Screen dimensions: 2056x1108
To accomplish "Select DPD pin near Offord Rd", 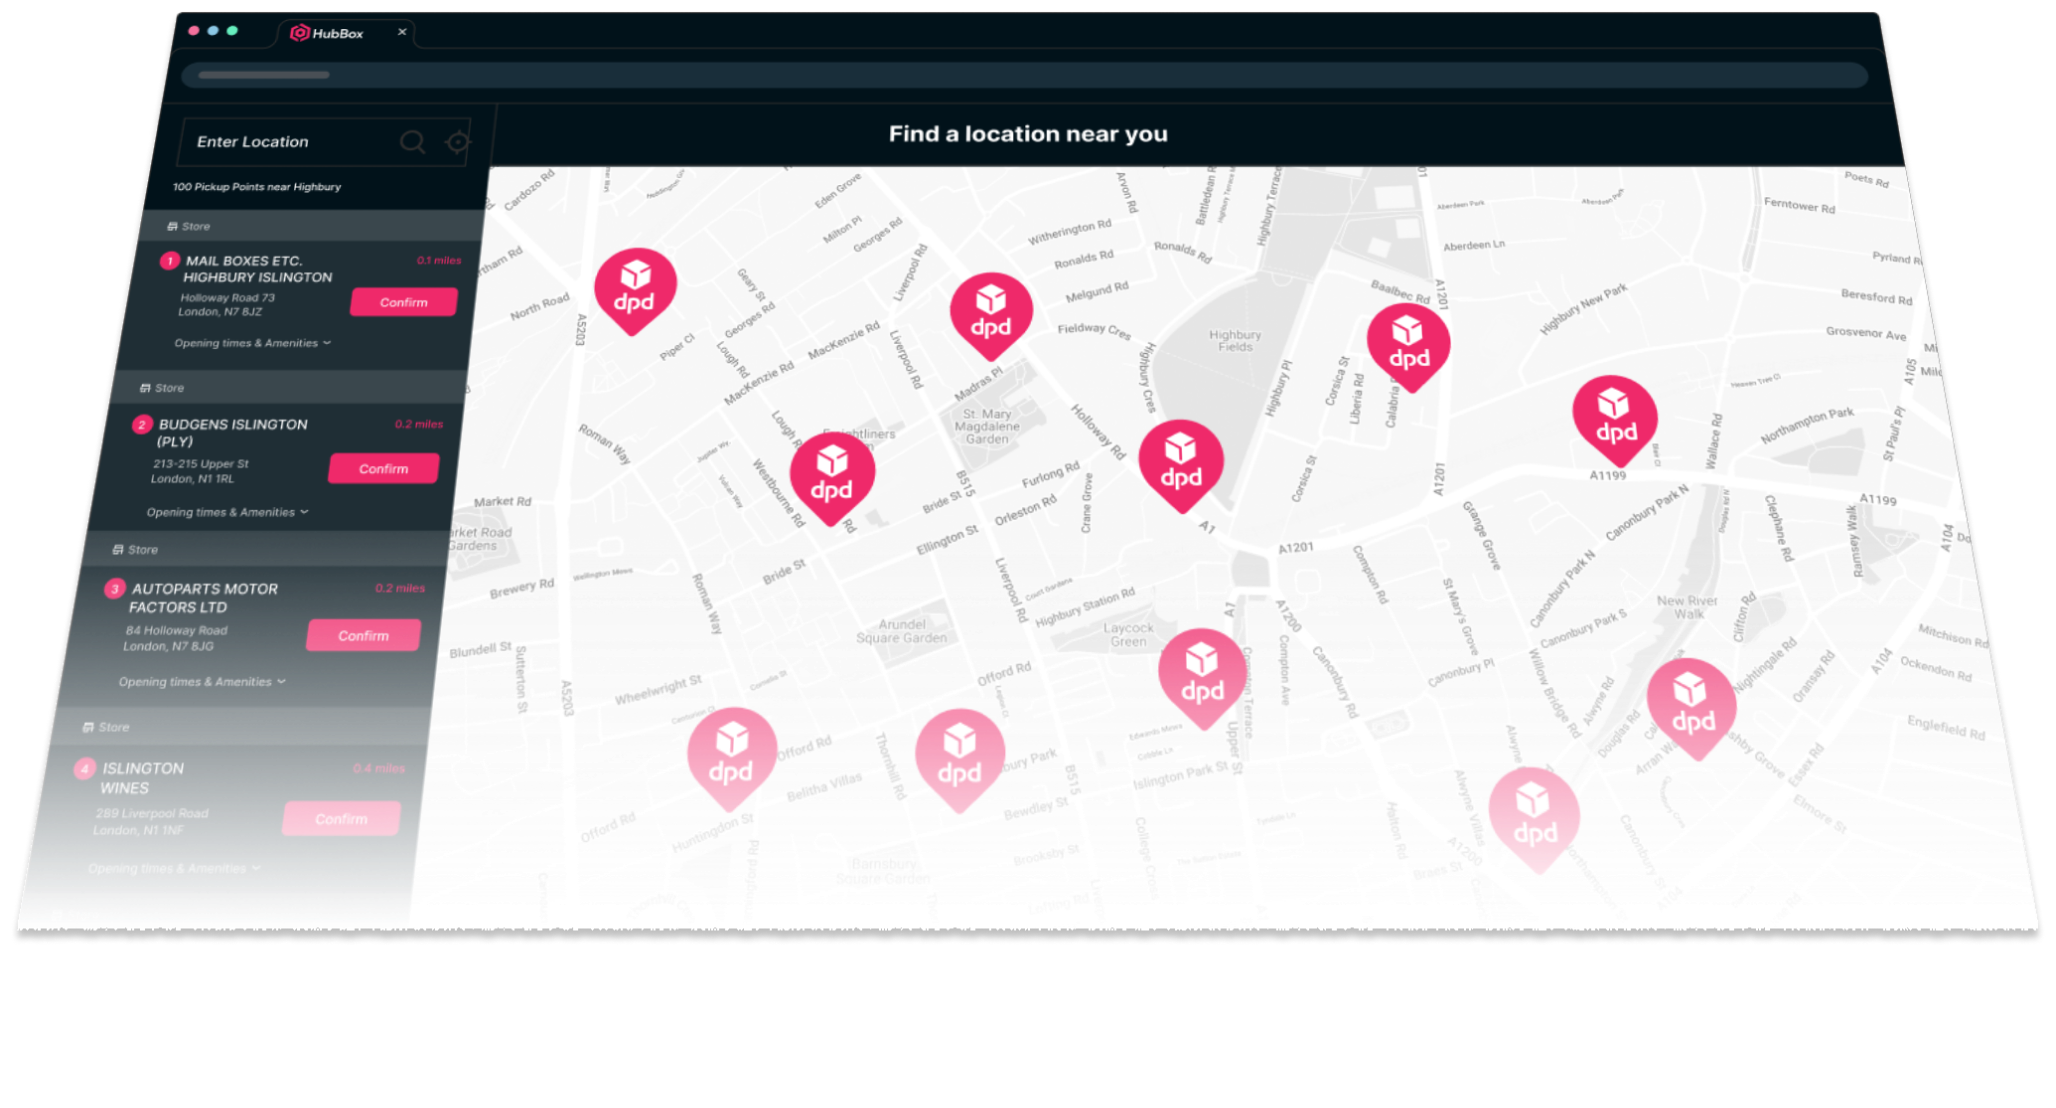I will point(731,756).
